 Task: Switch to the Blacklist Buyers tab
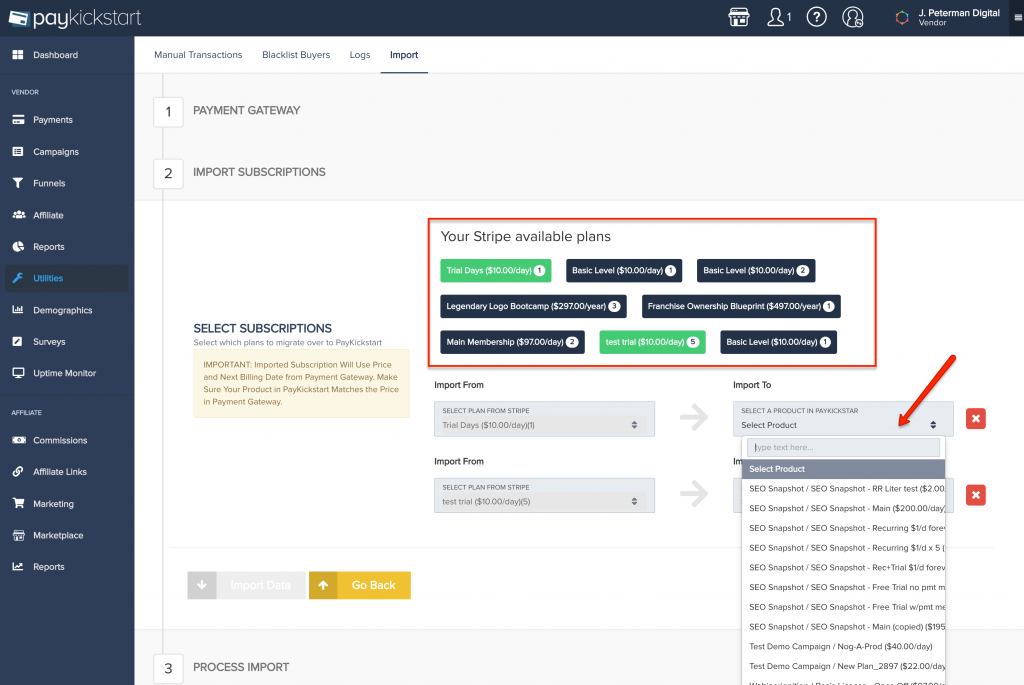[296, 55]
